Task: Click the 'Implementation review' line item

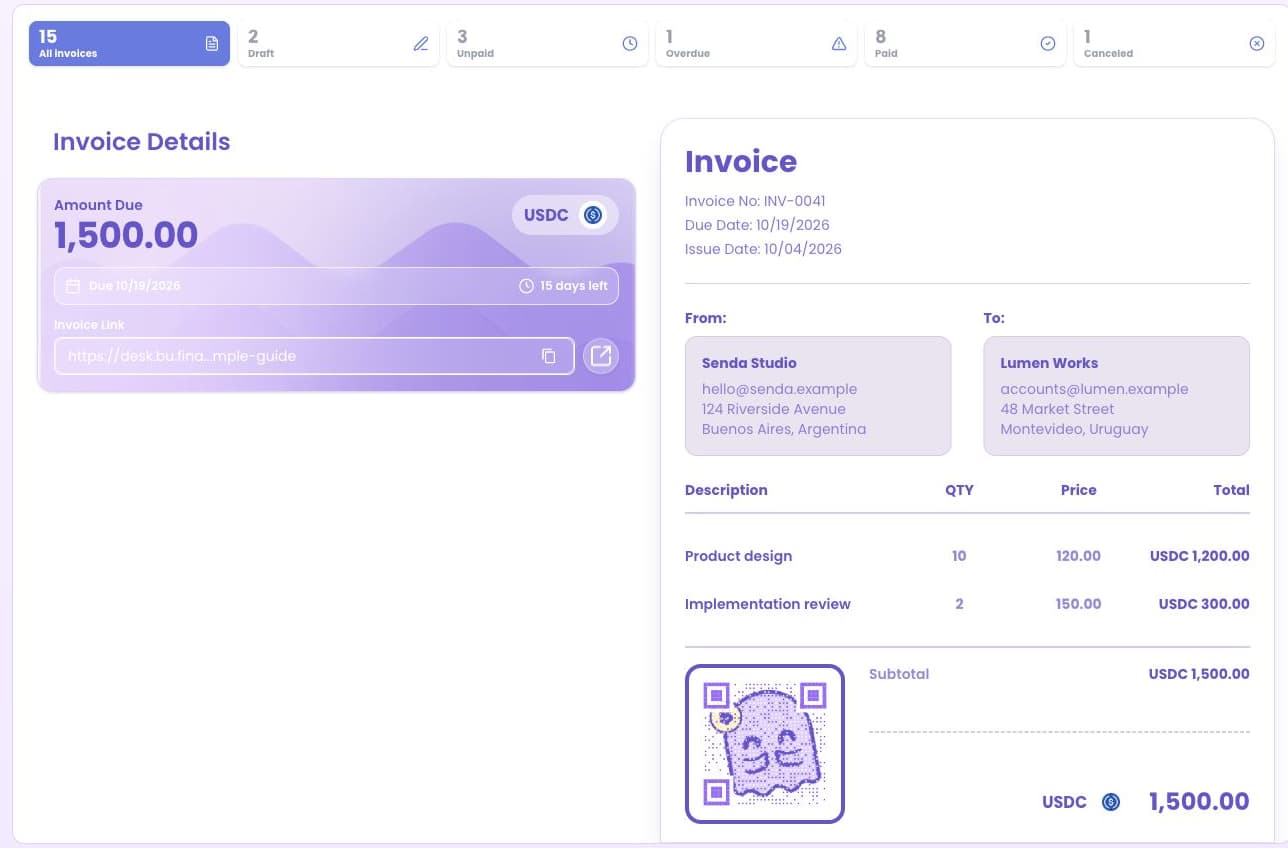Action: click(x=768, y=604)
